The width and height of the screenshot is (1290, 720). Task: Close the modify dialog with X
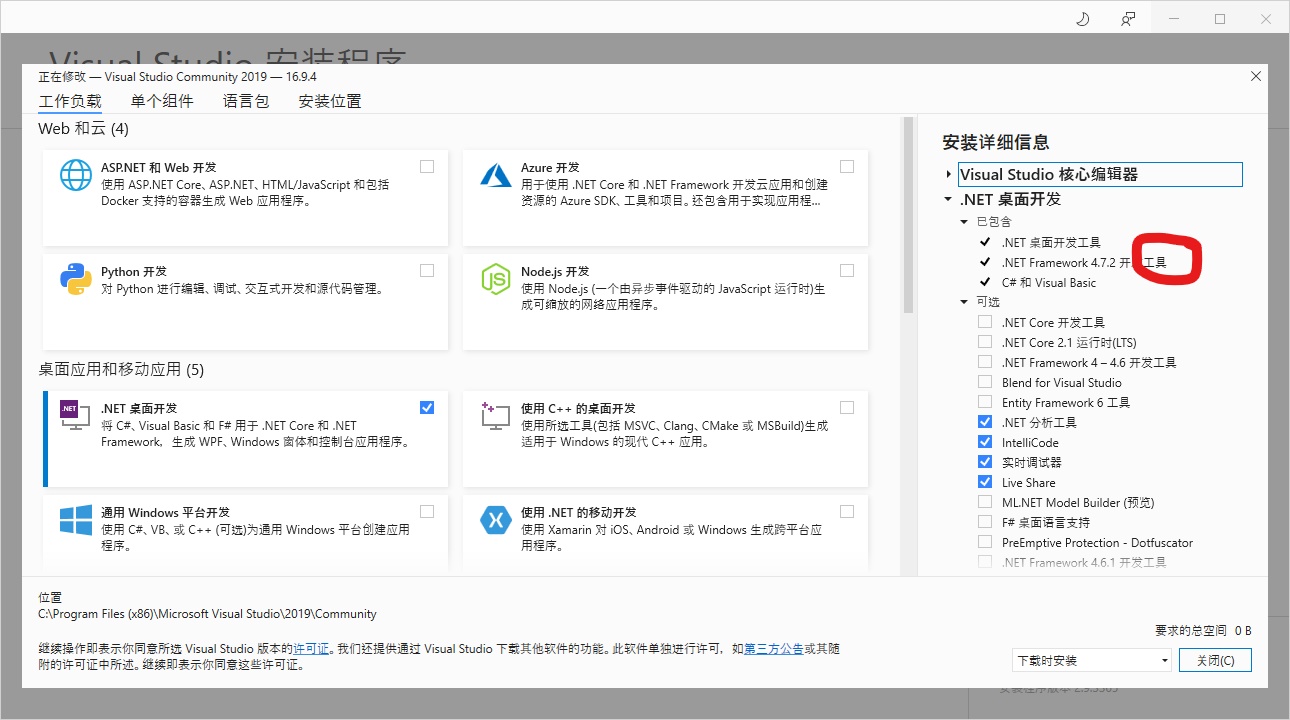[1256, 77]
